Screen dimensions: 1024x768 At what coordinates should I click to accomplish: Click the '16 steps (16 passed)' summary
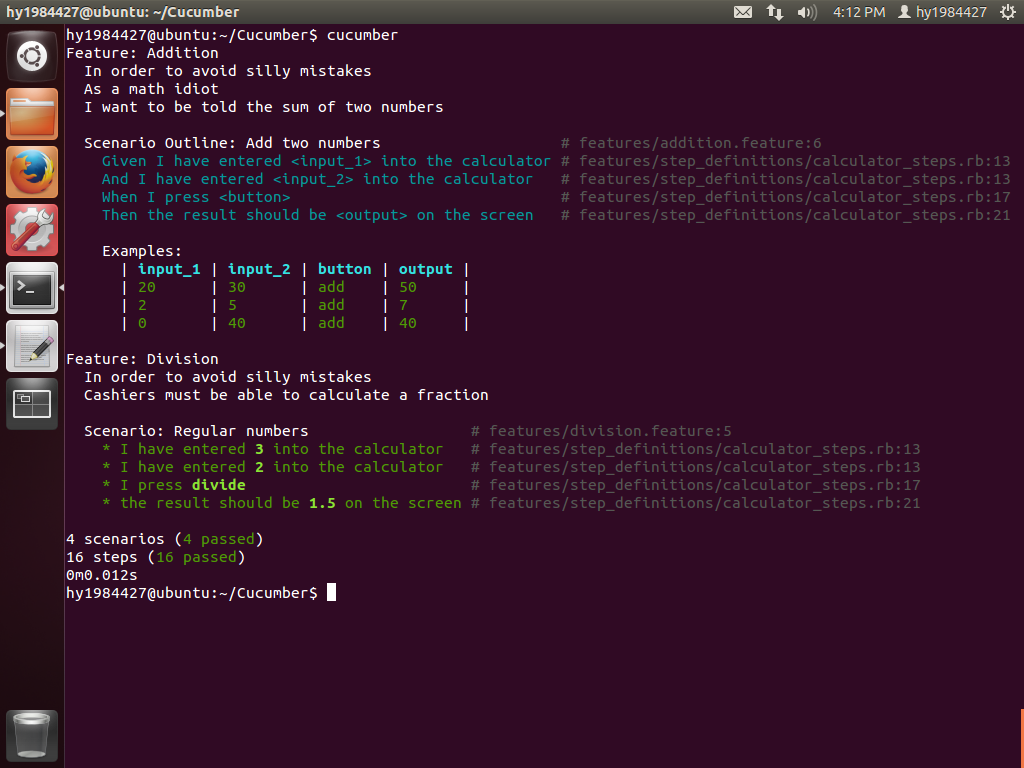pyautogui.click(x=155, y=557)
